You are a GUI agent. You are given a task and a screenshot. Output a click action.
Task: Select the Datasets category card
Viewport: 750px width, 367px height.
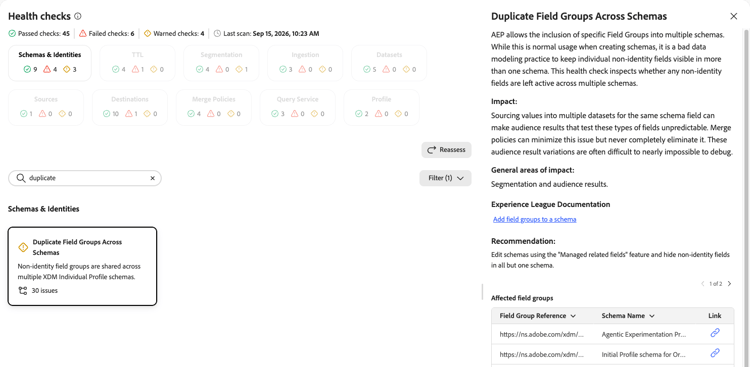pyautogui.click(x=389, y=63)
